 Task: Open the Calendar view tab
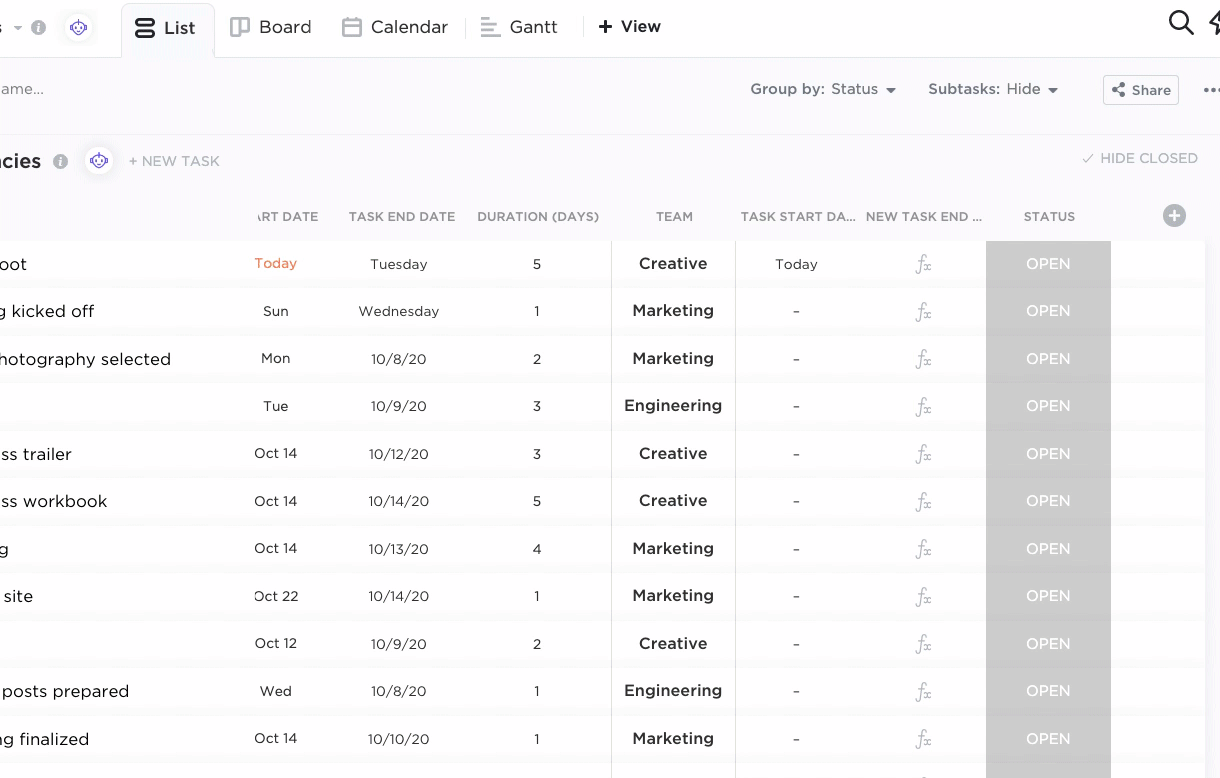pyautogui.click(x=395, y=27)
